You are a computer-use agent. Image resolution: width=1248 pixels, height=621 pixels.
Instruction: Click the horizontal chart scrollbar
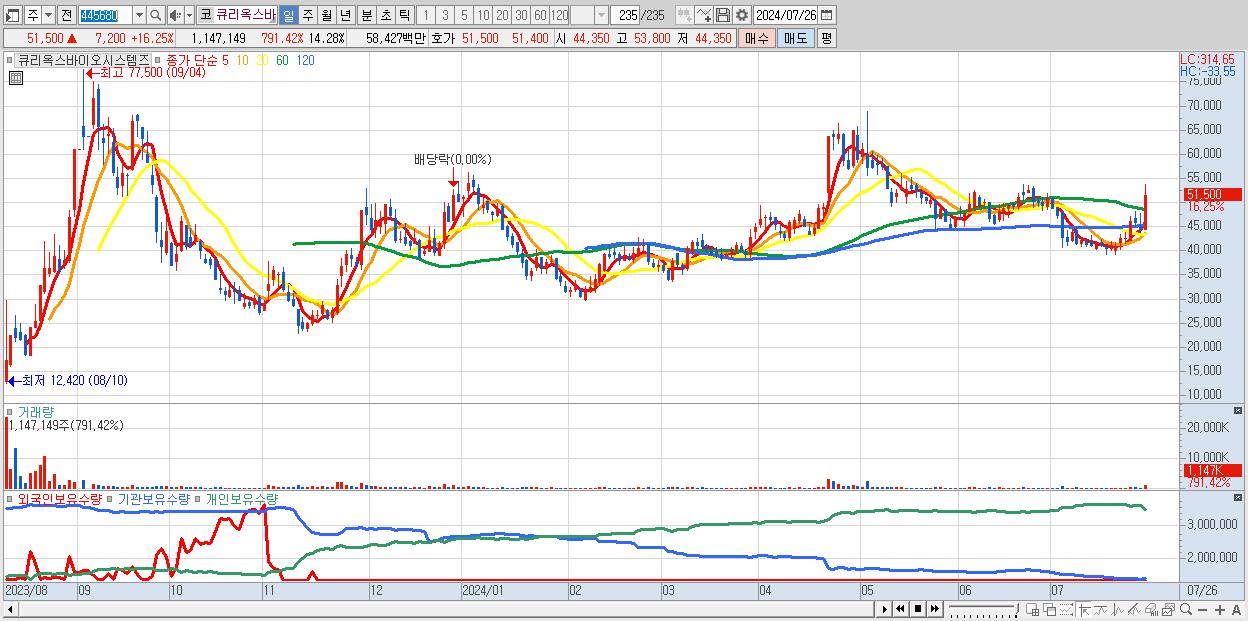click(438, 609)
